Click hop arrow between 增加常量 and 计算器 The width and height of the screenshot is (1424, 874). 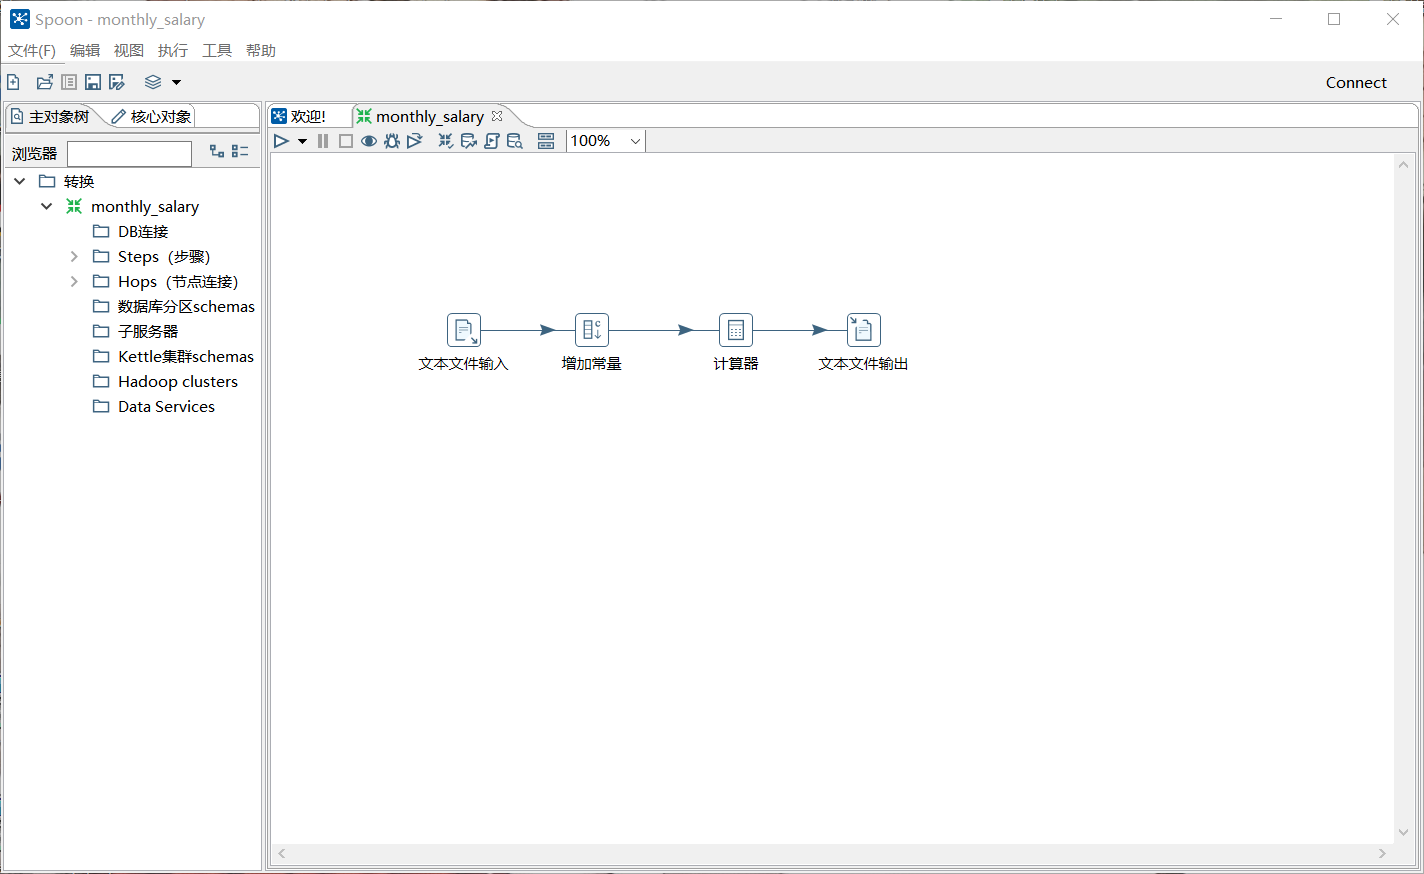pos(685,330)
